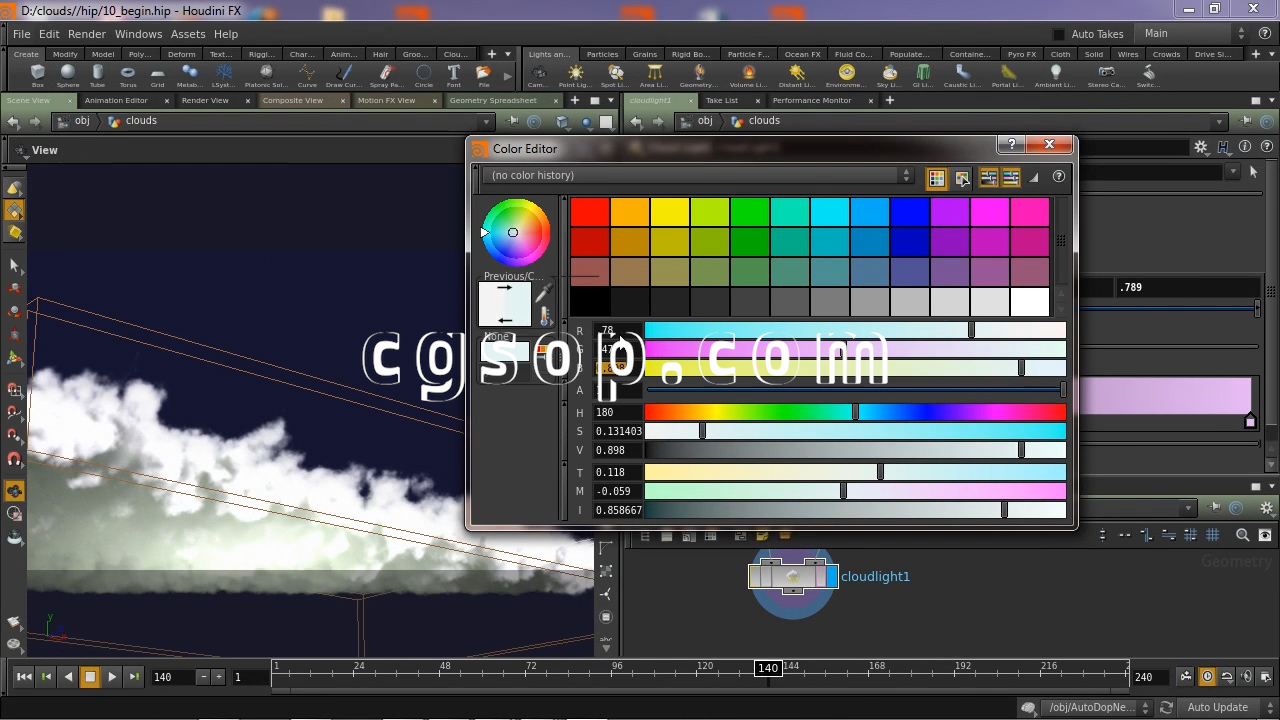Select the Curve shelf tool

[307, 76]
